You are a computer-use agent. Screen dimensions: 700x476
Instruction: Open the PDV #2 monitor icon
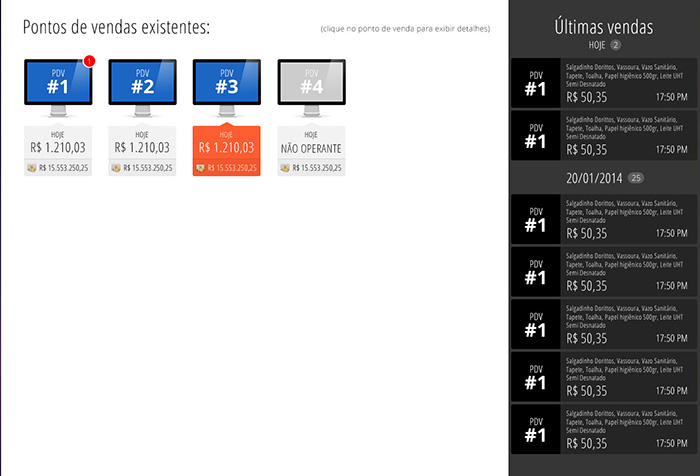point(142,83)
